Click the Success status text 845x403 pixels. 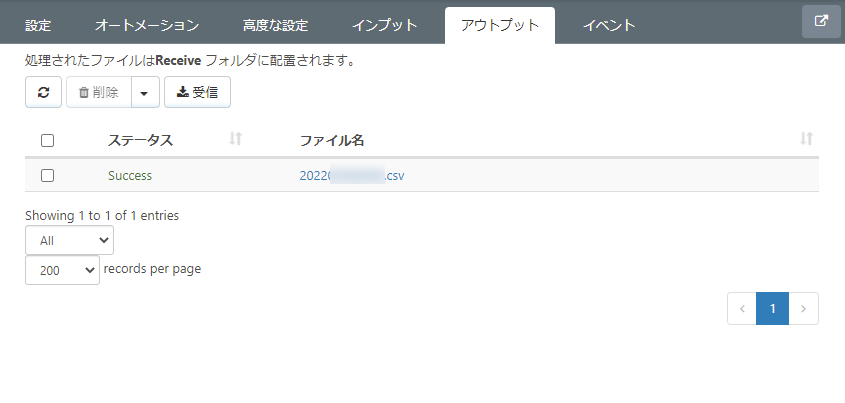click(x=130, y=176)
